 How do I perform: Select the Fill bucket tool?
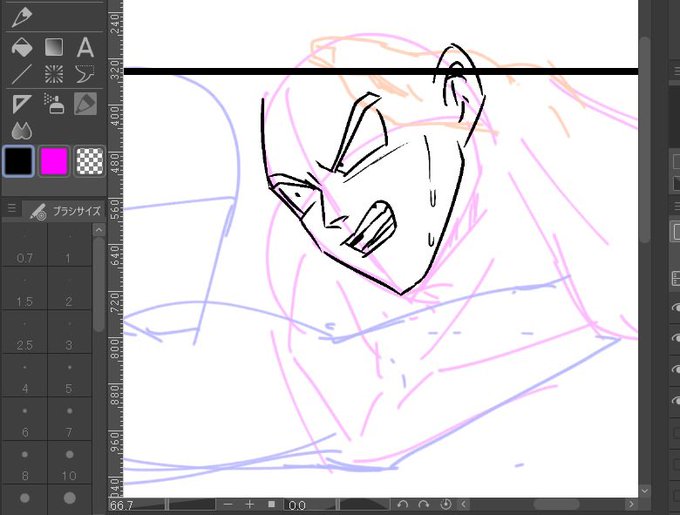(x=22, y=47)
